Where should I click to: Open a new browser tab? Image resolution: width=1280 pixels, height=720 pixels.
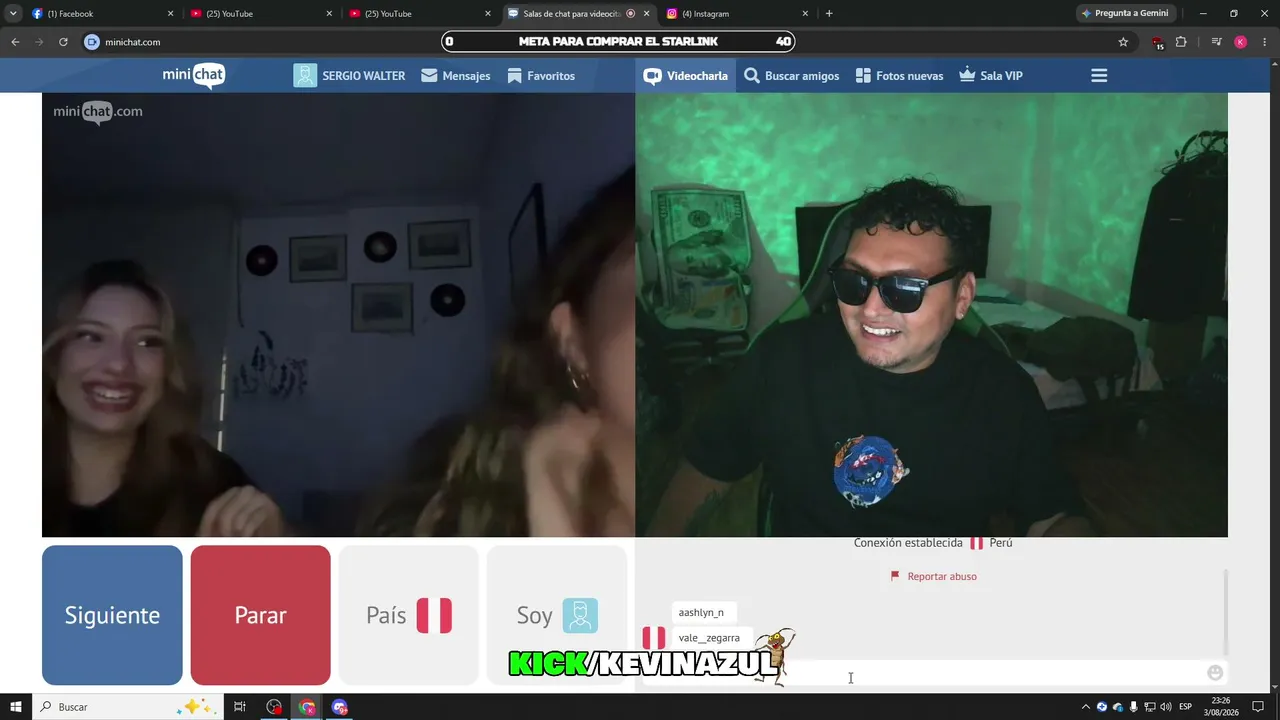[x=829, y=14]
